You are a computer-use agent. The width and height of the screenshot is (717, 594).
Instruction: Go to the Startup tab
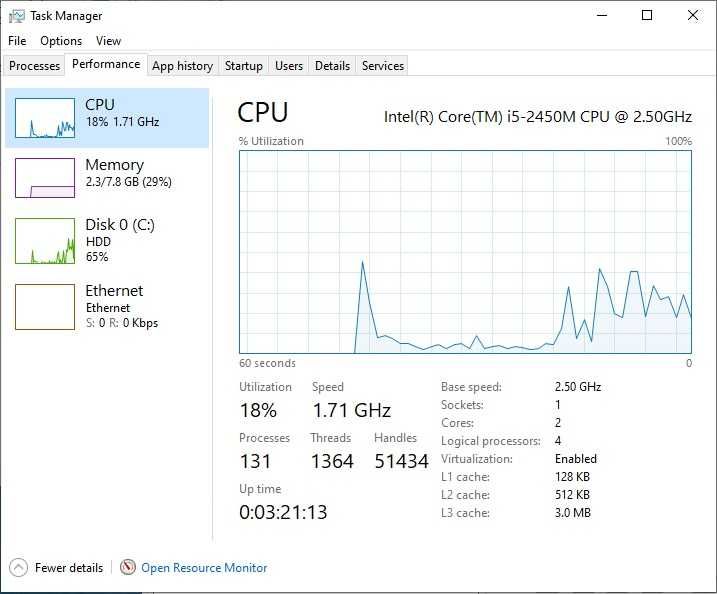point(243,66)
